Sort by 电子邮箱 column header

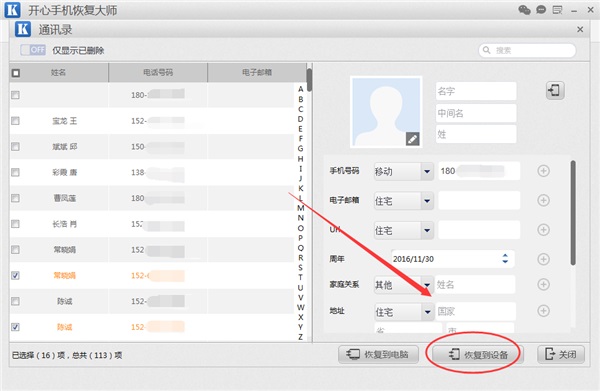[x=257, y=73]
